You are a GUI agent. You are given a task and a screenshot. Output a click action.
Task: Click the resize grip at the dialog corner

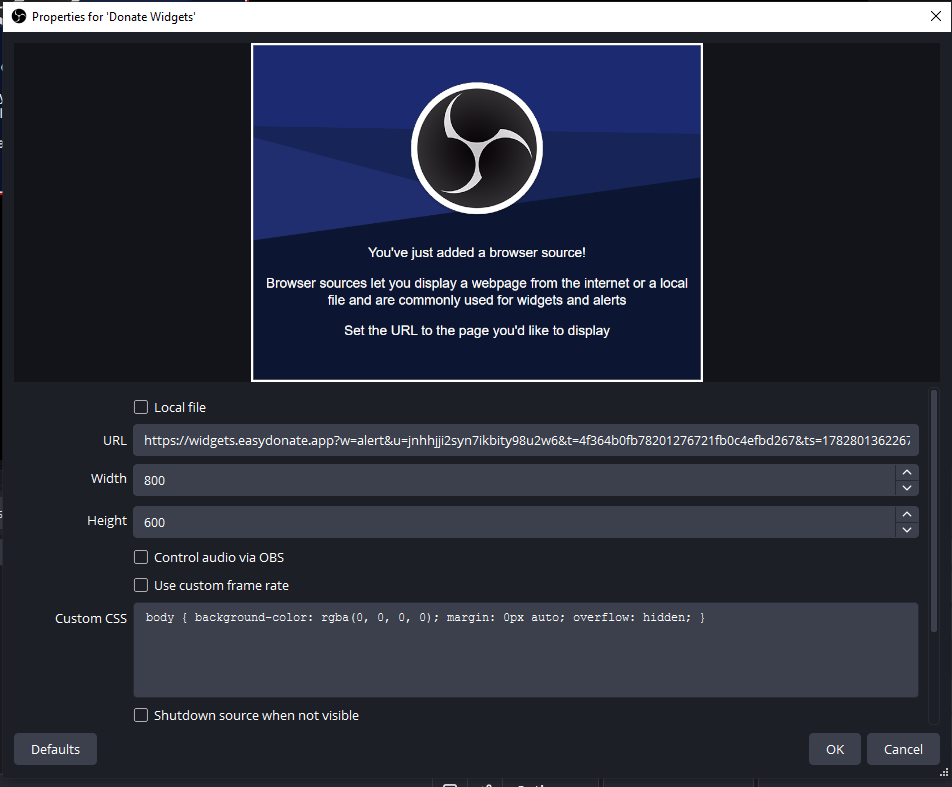pyautogui.click(x=944, y=772)
